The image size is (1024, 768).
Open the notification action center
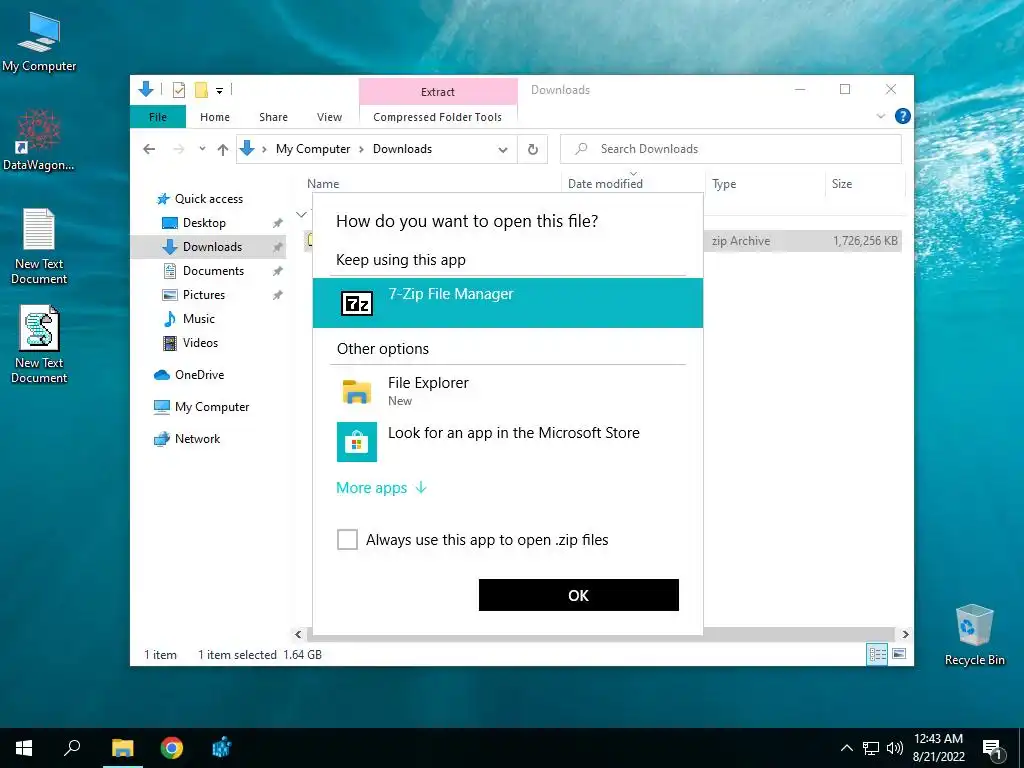[x=993, y=749]
